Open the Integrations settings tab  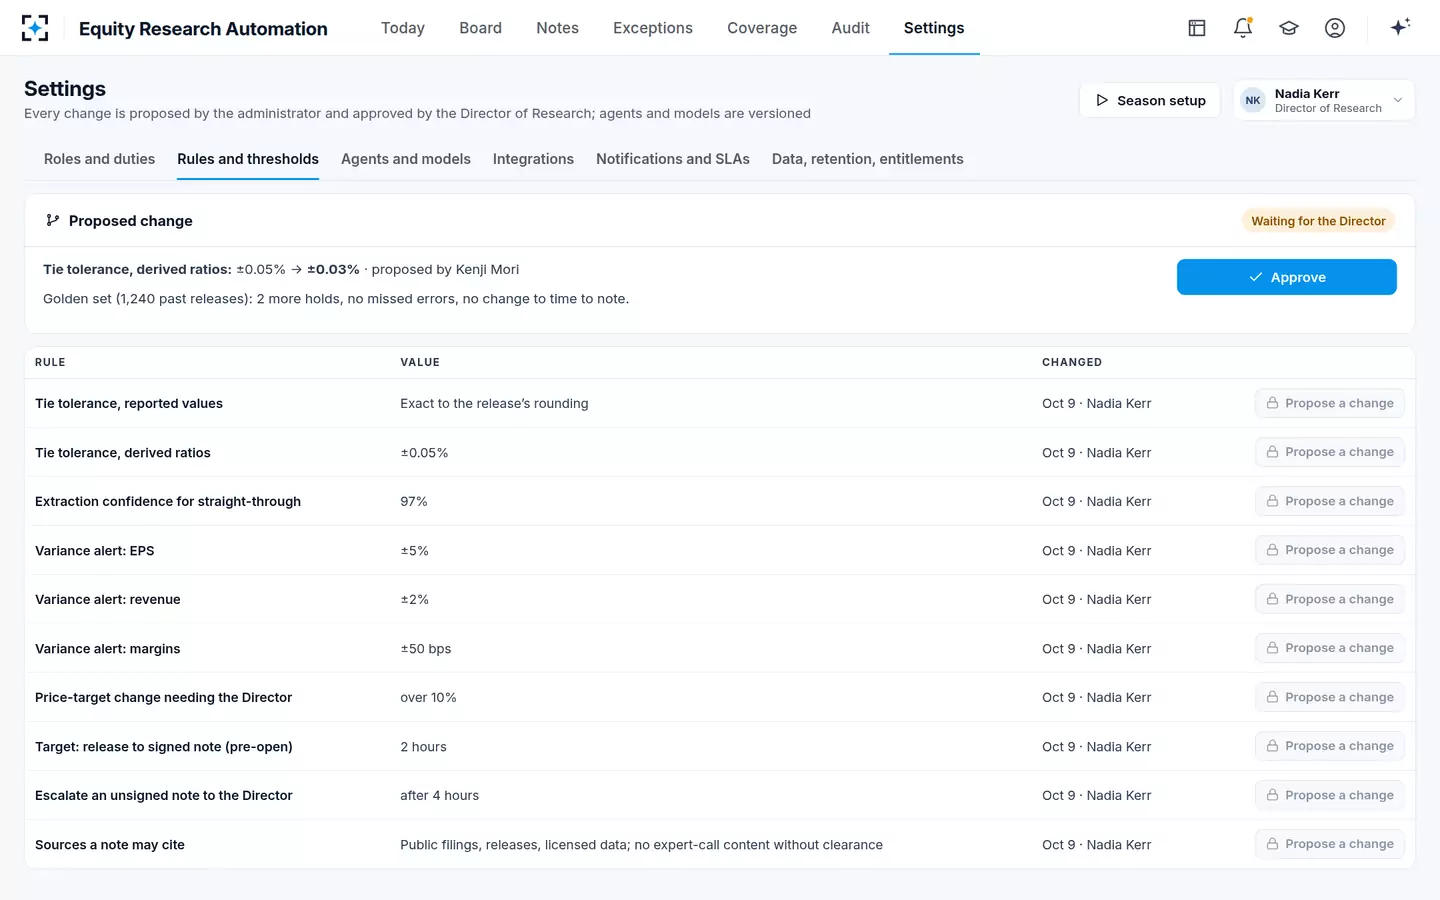(533, 159)
